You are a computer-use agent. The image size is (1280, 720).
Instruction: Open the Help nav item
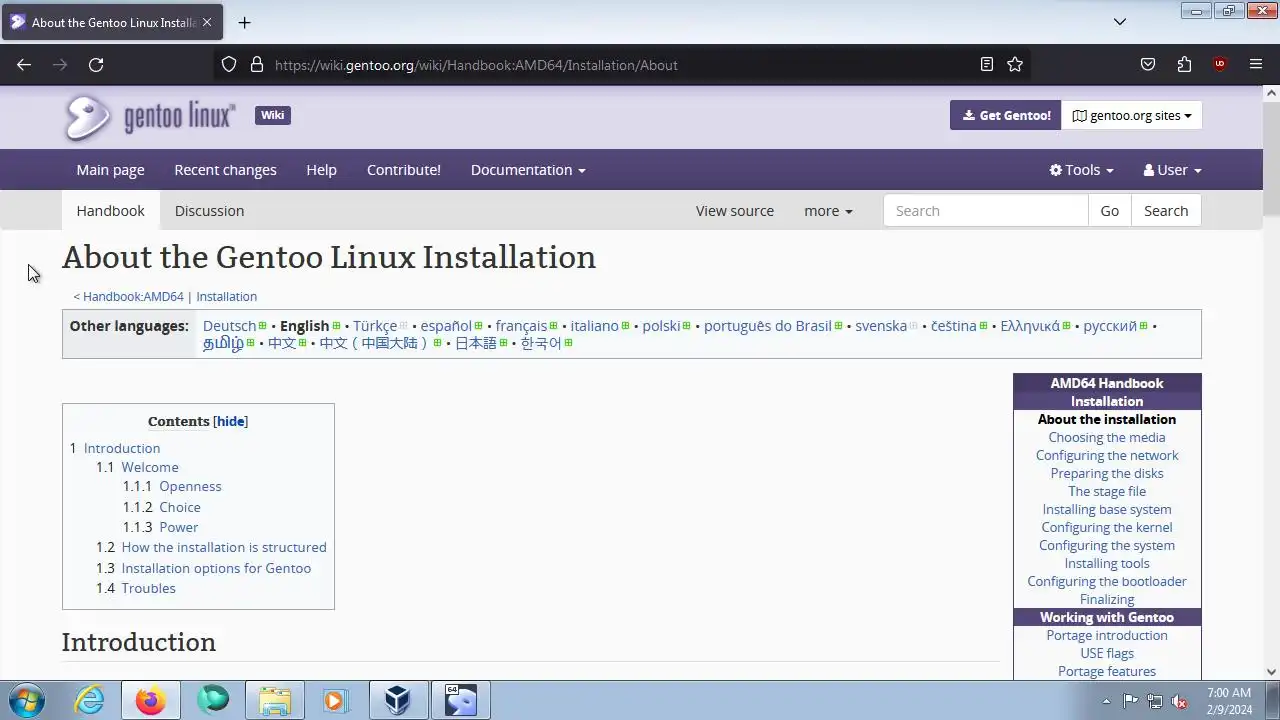point(321,170)
